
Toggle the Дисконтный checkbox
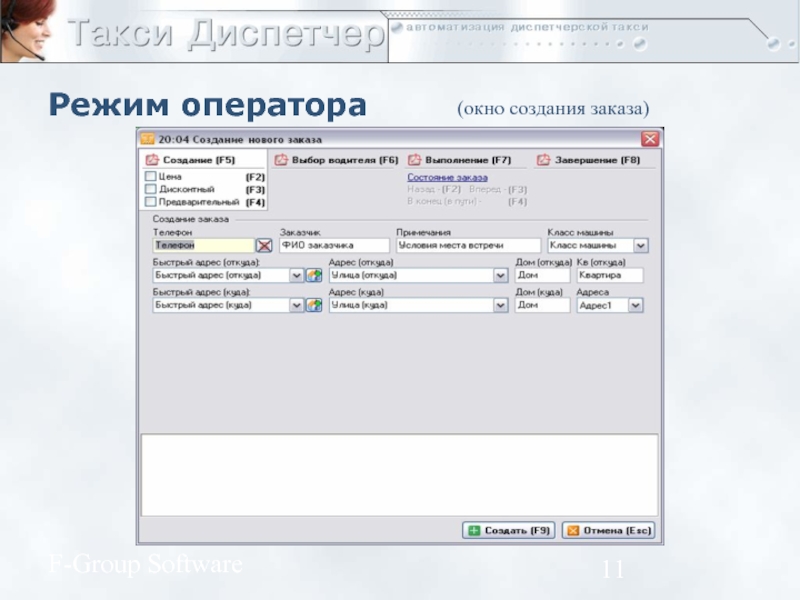[x=151, y=189]
